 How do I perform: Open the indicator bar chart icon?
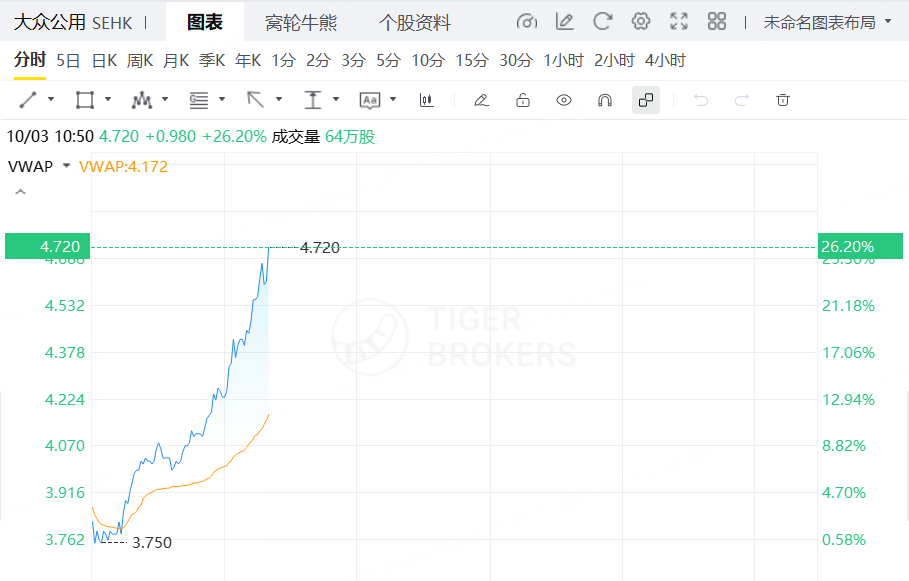pyautogui.click(x=427, y=100)
